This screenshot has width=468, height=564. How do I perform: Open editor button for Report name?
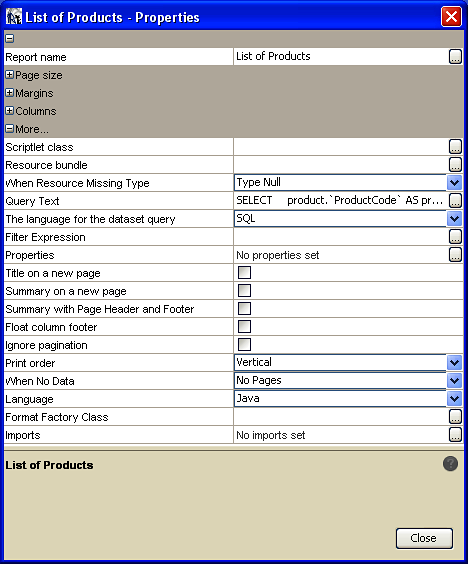[455, 57]
